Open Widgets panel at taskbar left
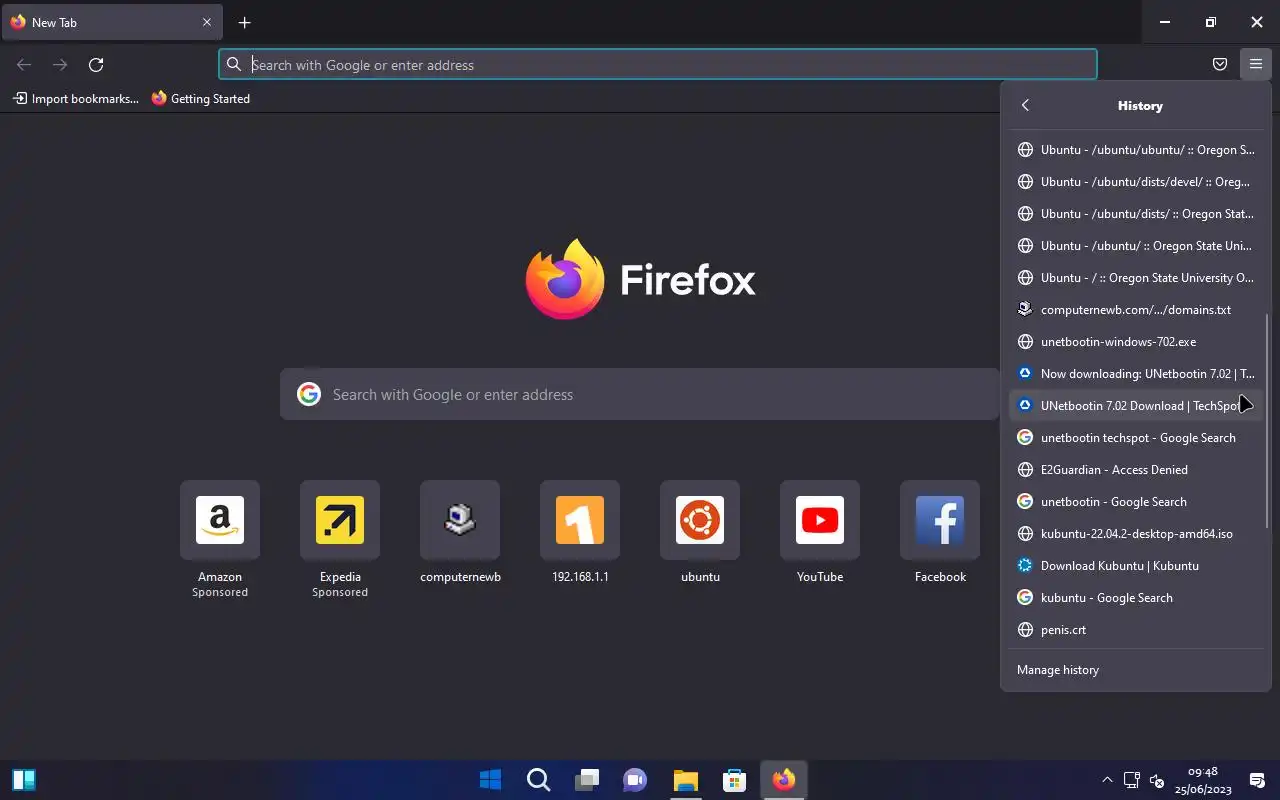 point(24,780)
